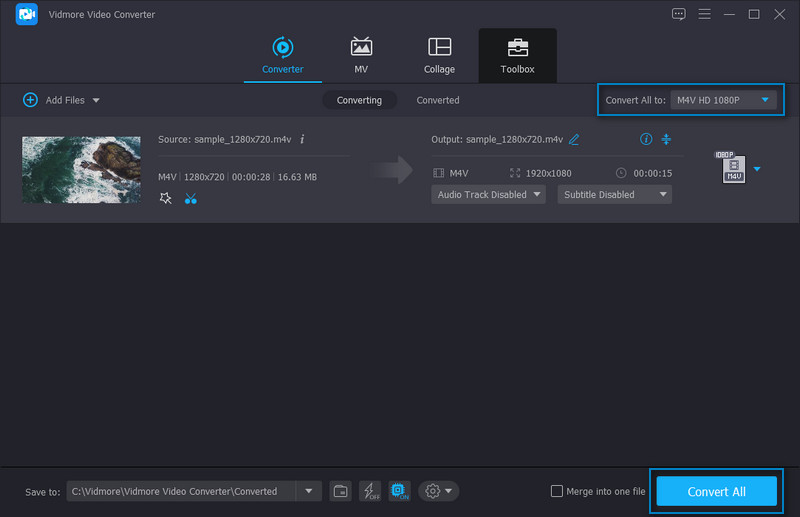Image resolution: width=800 pixels, height=517 pixels.
Task: Toggle GPU hardware acceleration icon
Action: coord(399,491)
